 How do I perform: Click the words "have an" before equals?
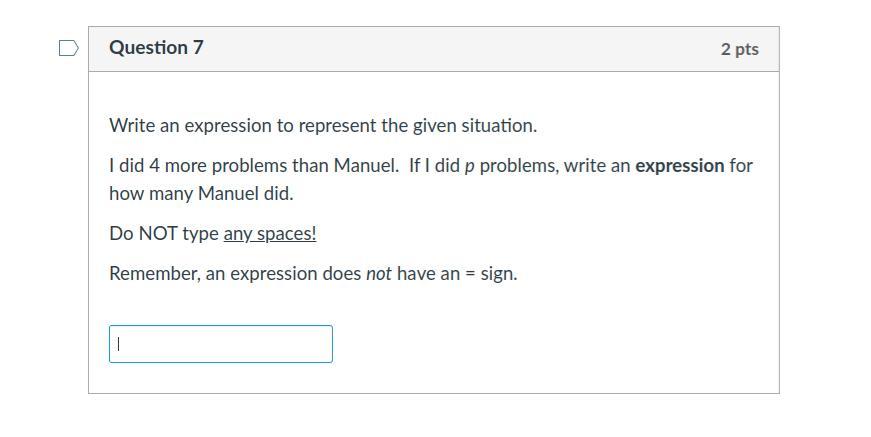428,274
